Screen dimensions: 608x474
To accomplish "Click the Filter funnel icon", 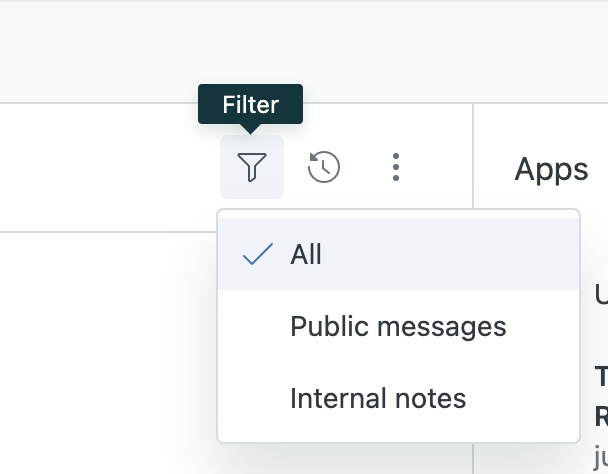I will pyautogui.click(x=252, y=167).
